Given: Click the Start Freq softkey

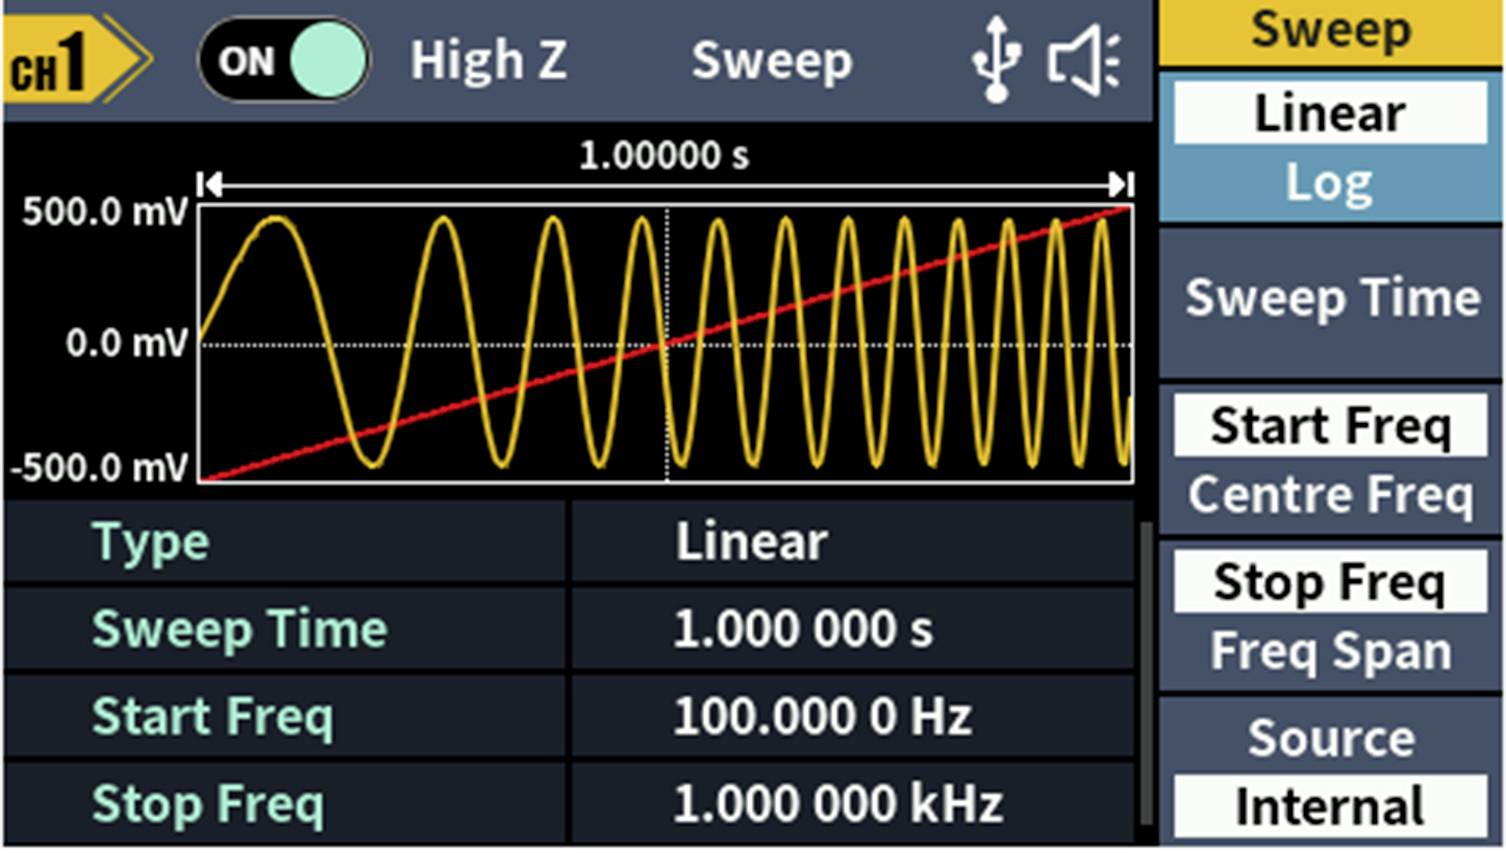Looking at the screenshot, I should [x=1330, y=425].
